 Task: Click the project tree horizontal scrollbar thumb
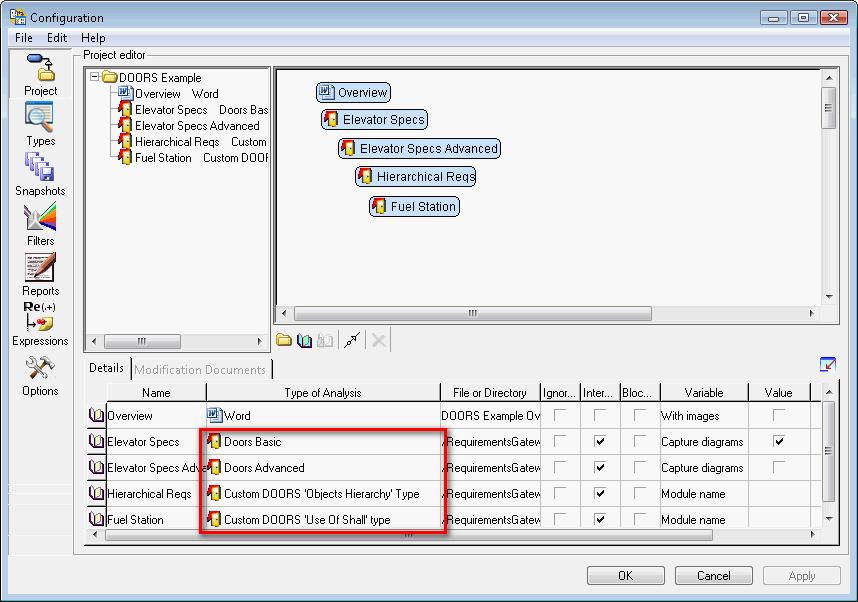coord(142,341)
